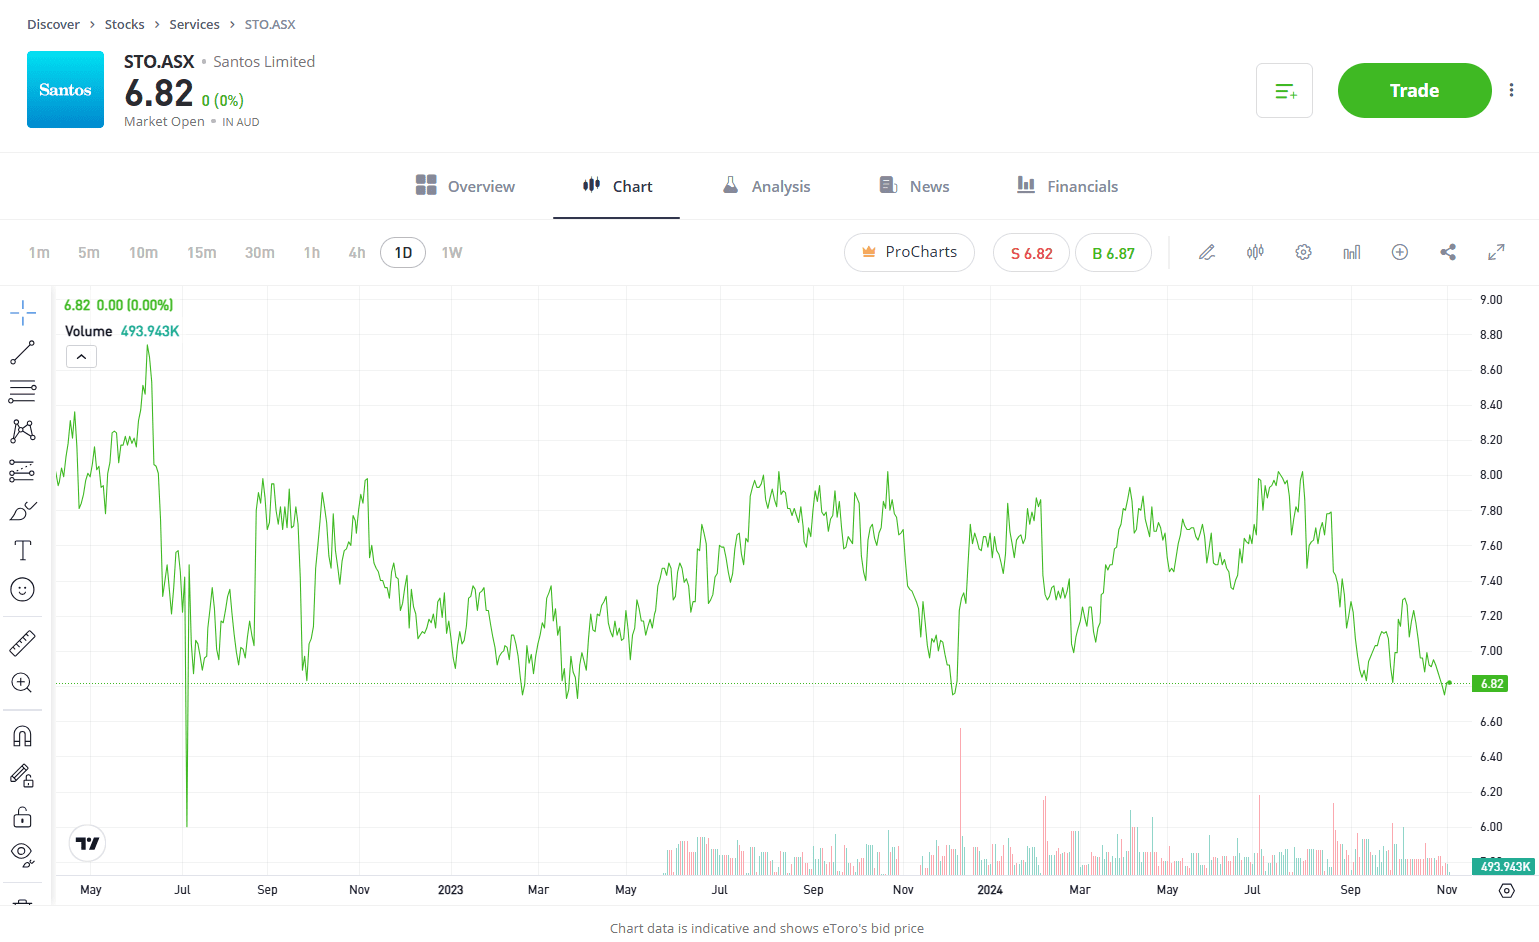
Task: Go to Discover breadcrumb
Action: pos(53,24)
